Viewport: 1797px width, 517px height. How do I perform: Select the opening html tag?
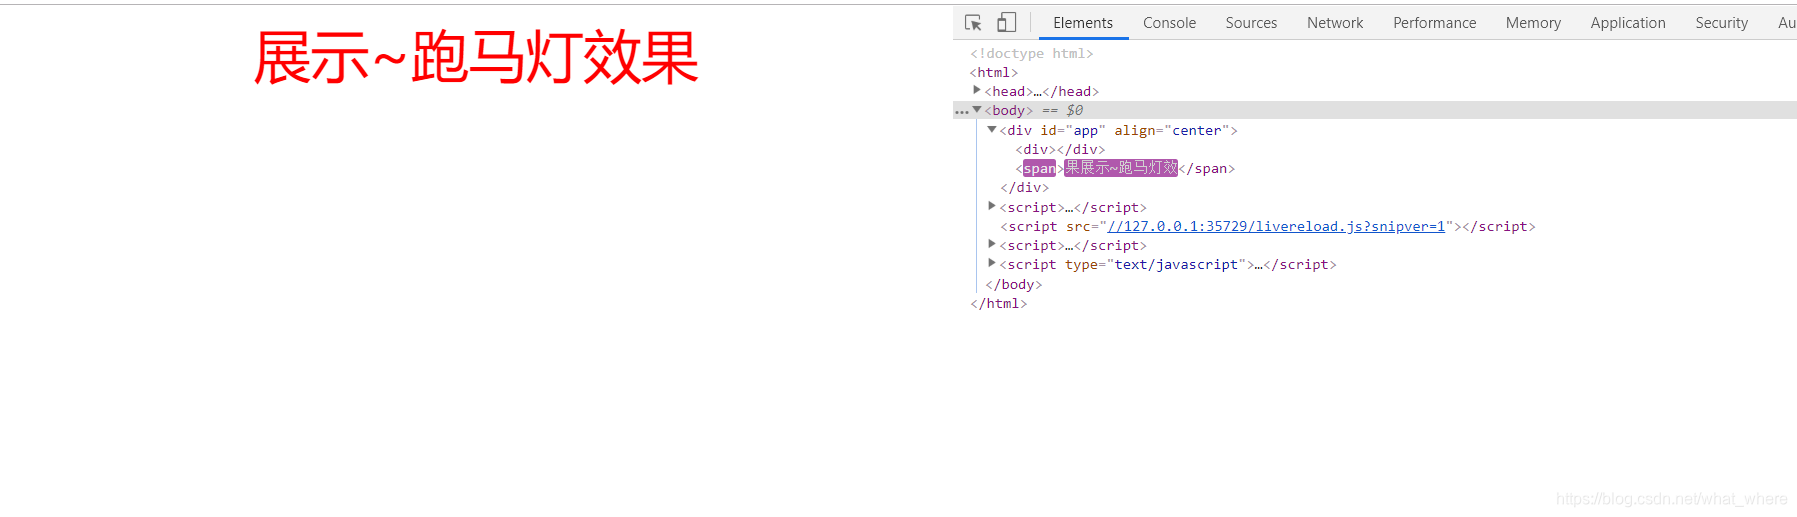993,72
